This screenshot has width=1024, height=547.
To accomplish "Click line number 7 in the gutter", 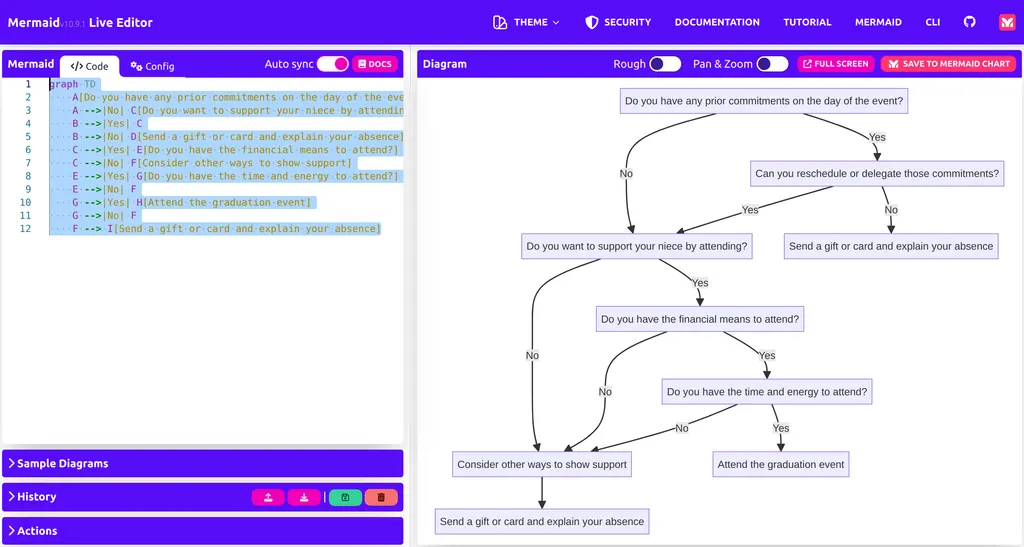I will pyautogui.click(x=27, y=163).
